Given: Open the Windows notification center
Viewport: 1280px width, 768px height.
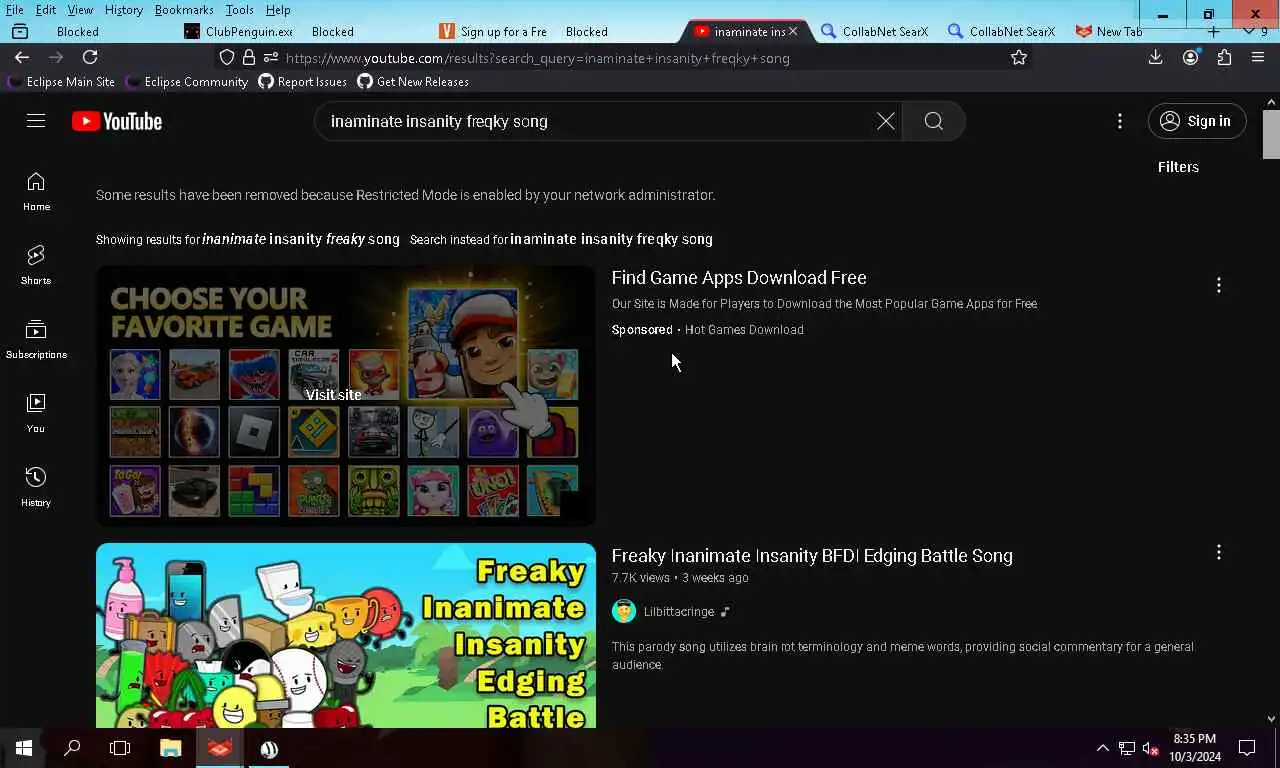Looking at the screenshot, I should click(1247, 748).
